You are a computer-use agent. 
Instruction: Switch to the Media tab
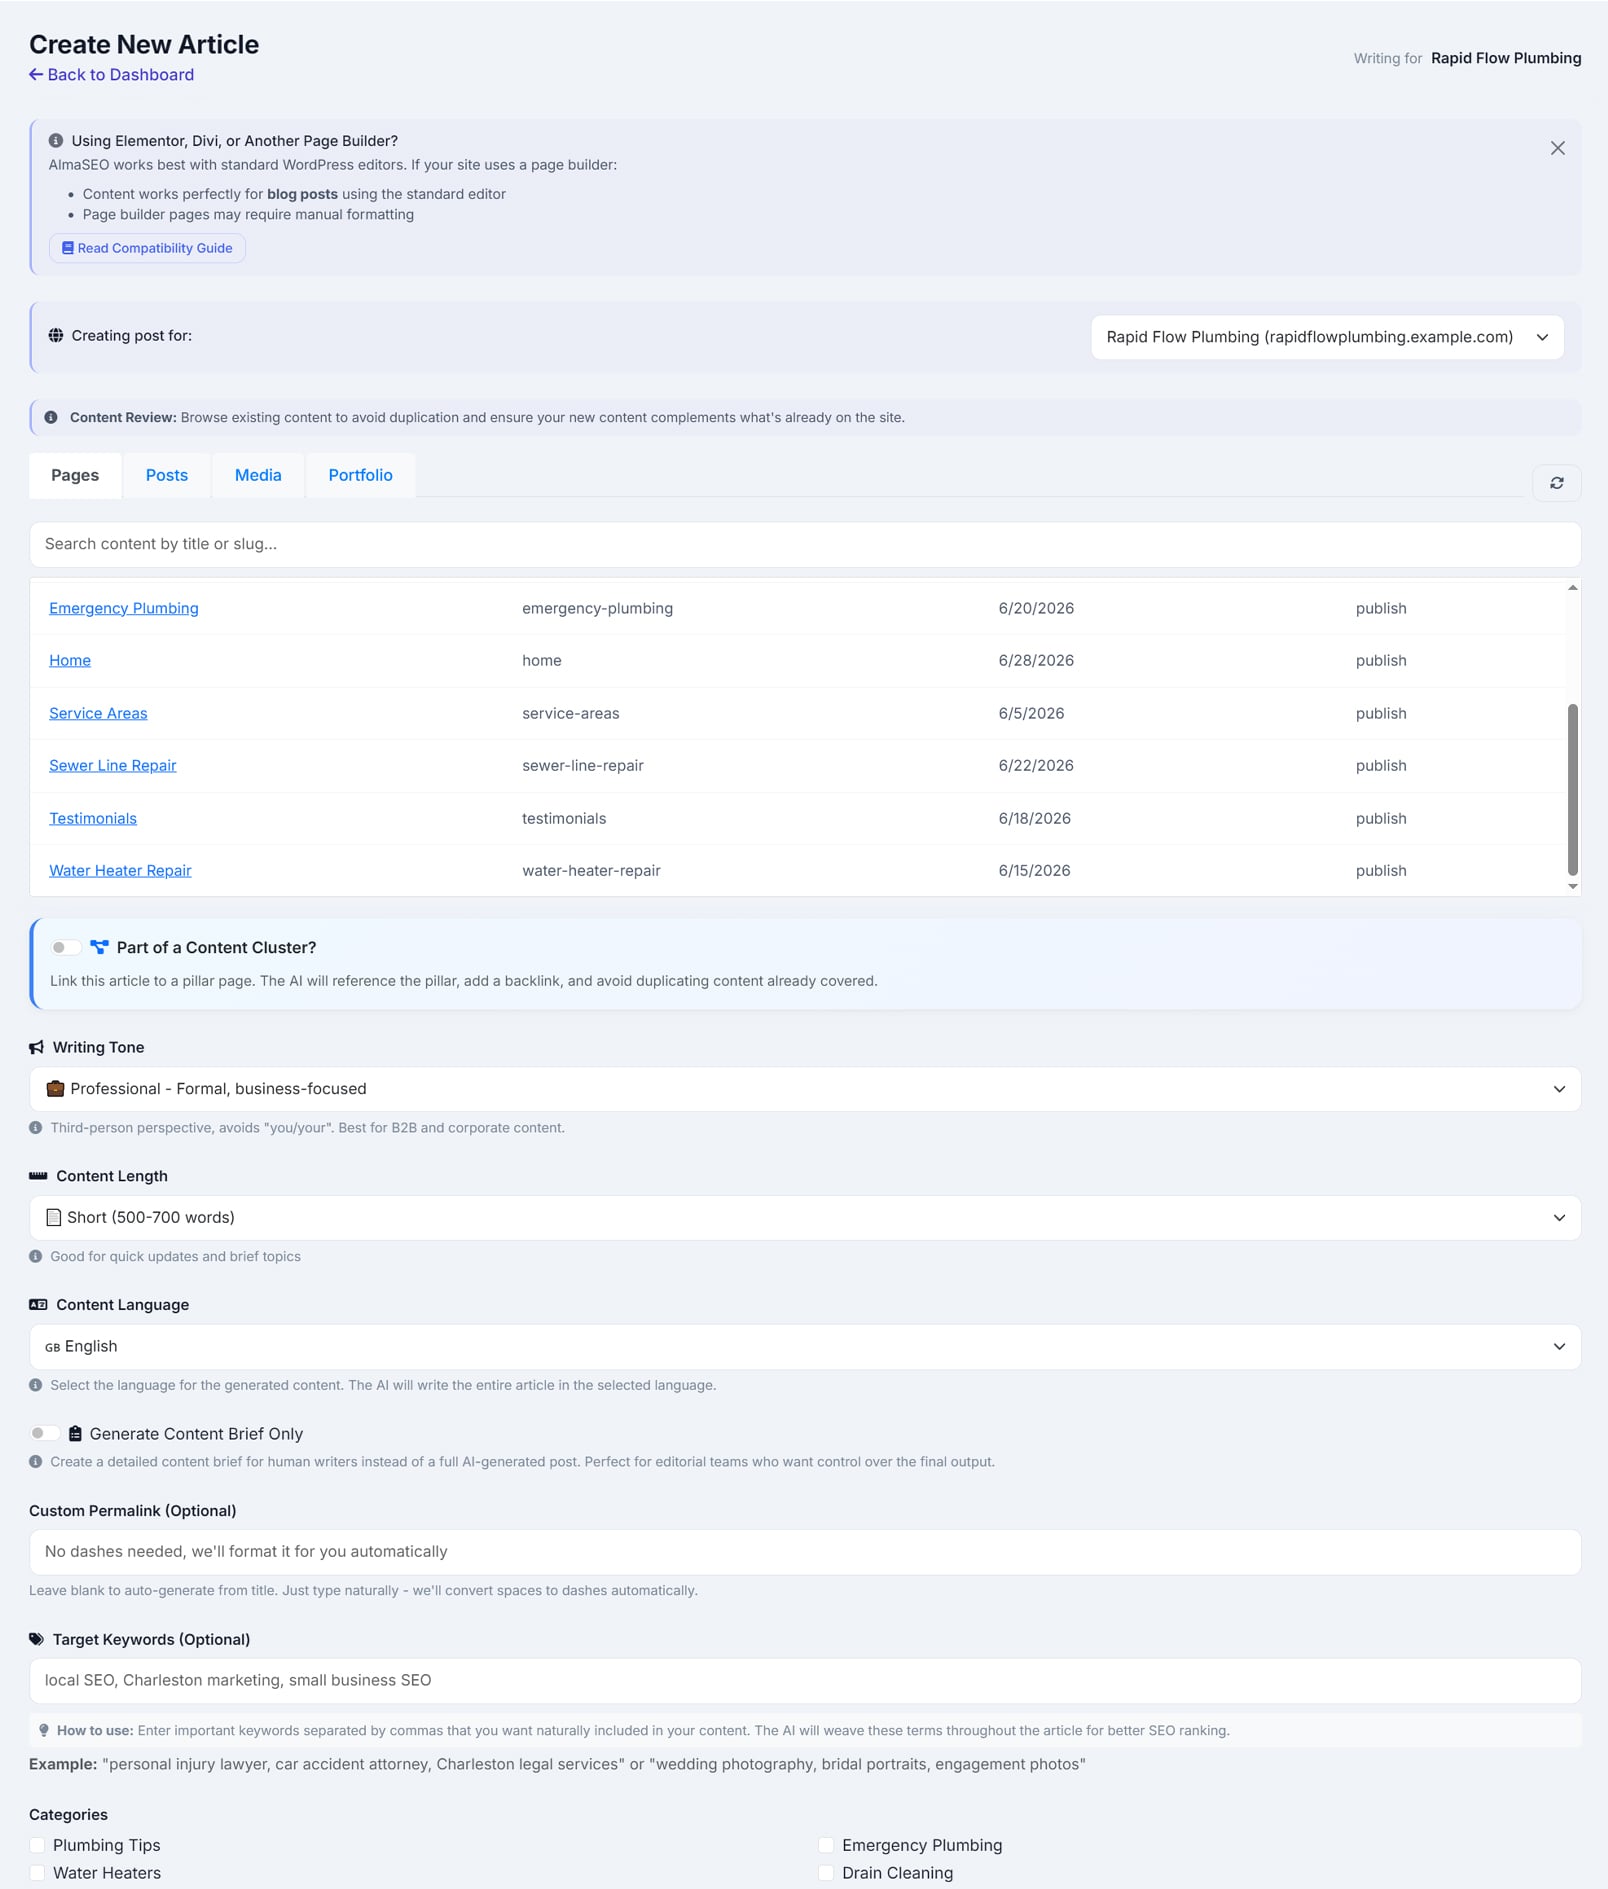tap(258, 475)
